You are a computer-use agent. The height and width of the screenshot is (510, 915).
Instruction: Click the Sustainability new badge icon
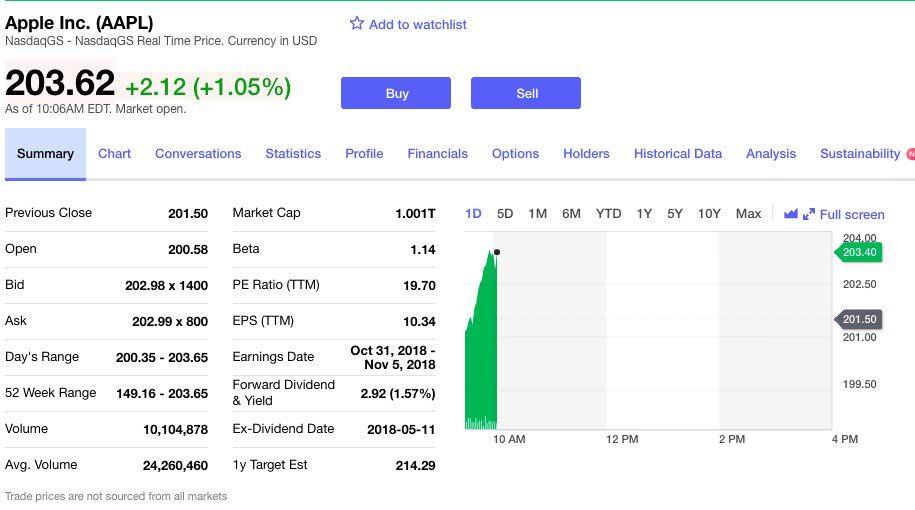point(910,154)
